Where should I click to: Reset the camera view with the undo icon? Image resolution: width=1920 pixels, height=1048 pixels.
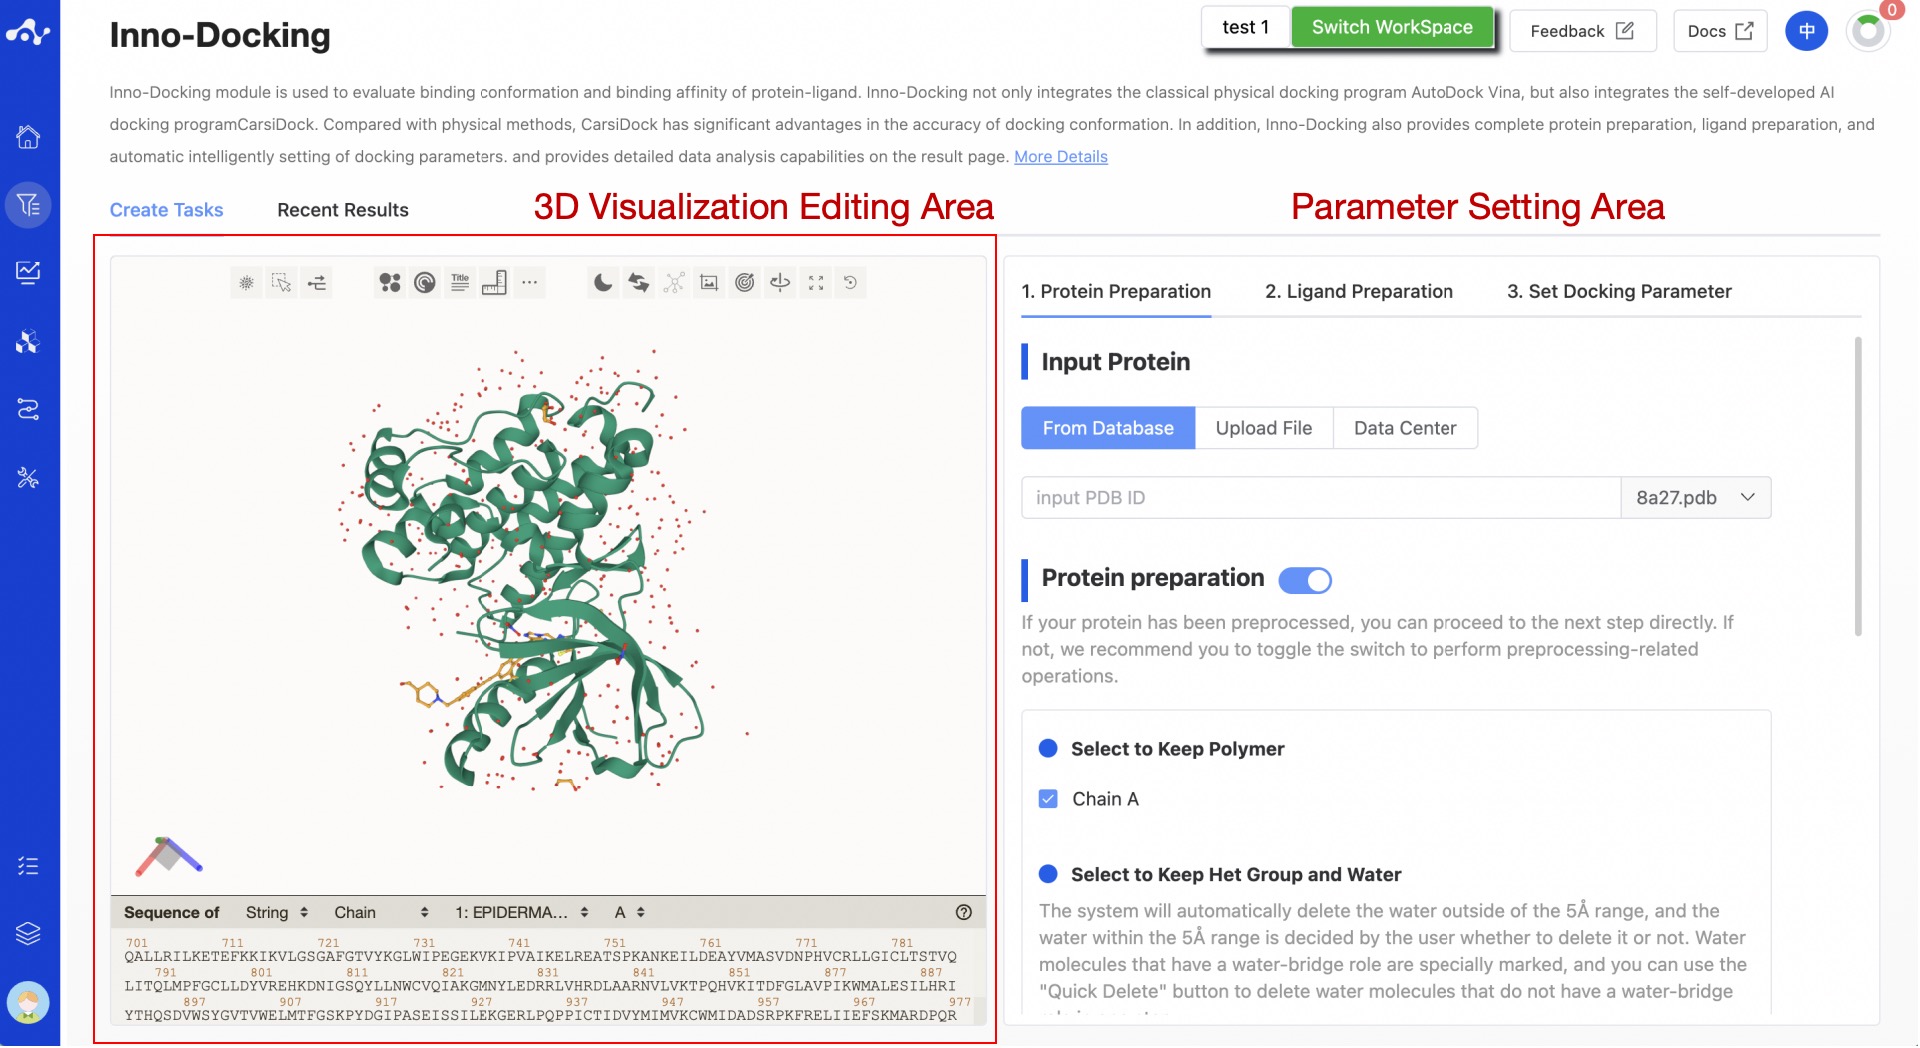851,283
